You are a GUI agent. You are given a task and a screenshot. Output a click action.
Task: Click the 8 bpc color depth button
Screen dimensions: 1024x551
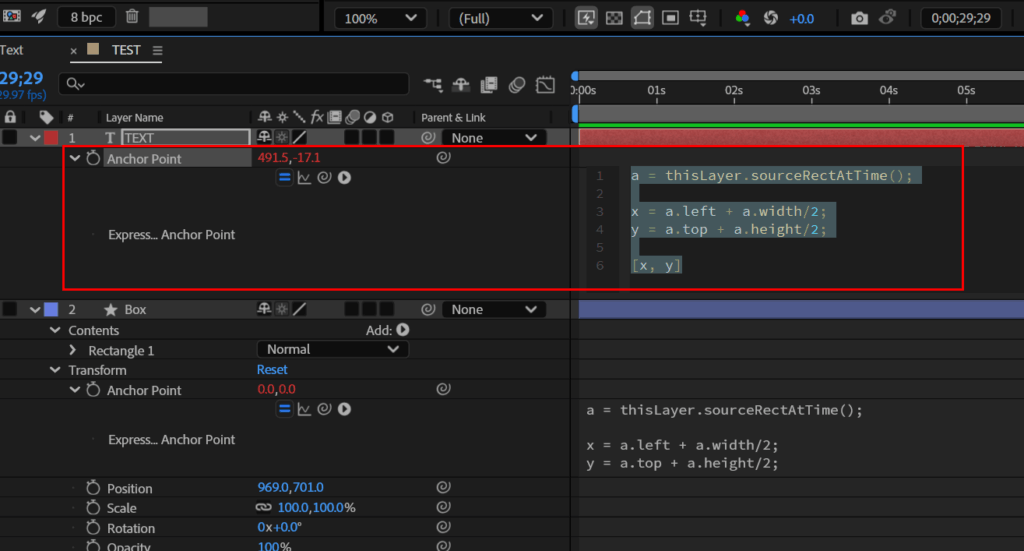point(85,17)
